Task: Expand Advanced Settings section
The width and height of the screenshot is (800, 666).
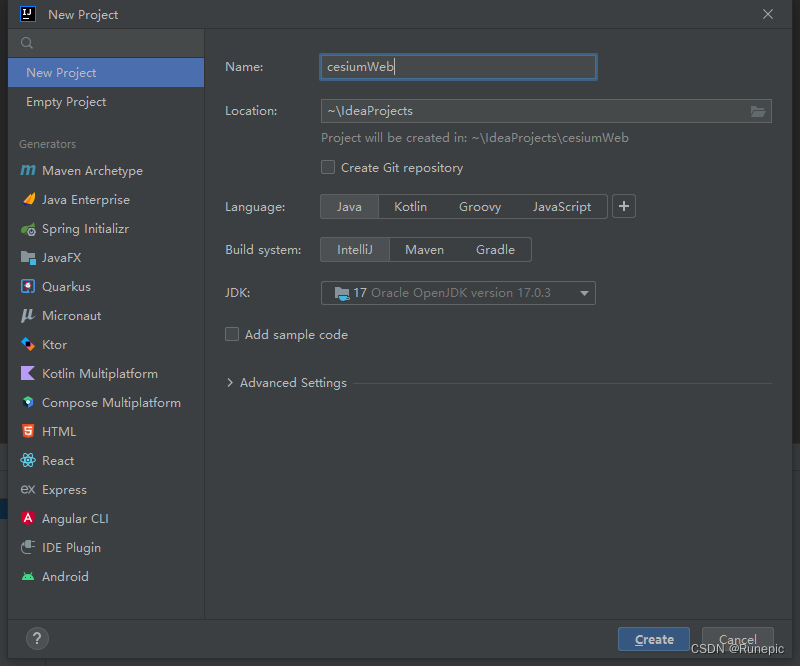Action: pos(230,383)
